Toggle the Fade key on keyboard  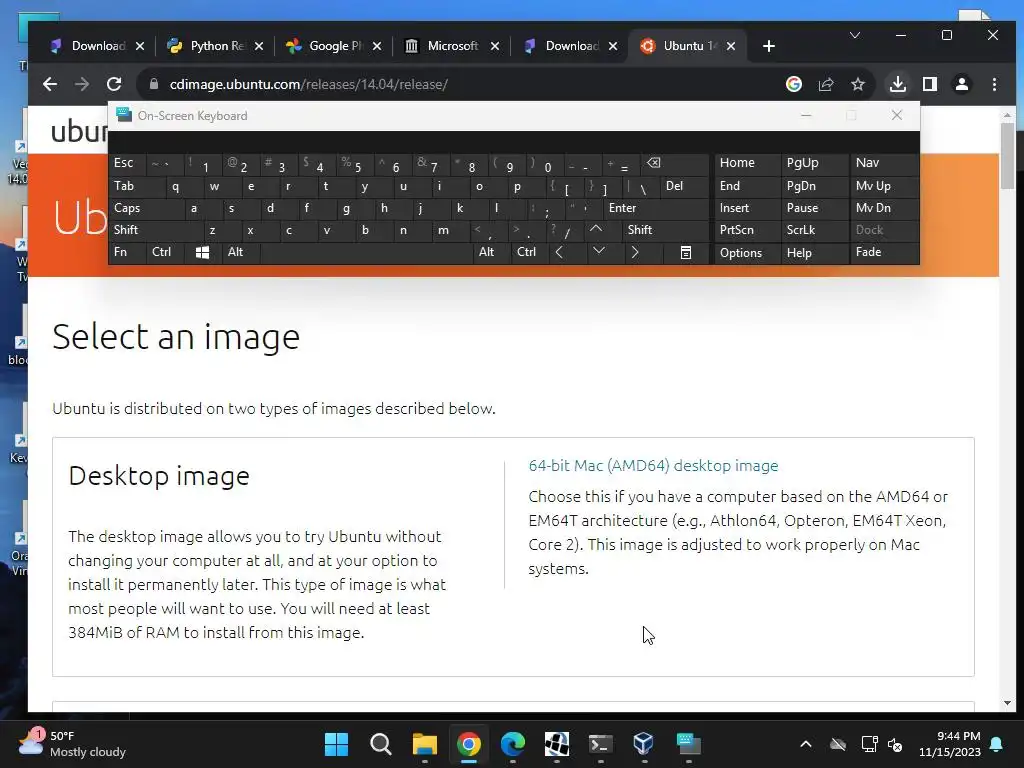885,252
